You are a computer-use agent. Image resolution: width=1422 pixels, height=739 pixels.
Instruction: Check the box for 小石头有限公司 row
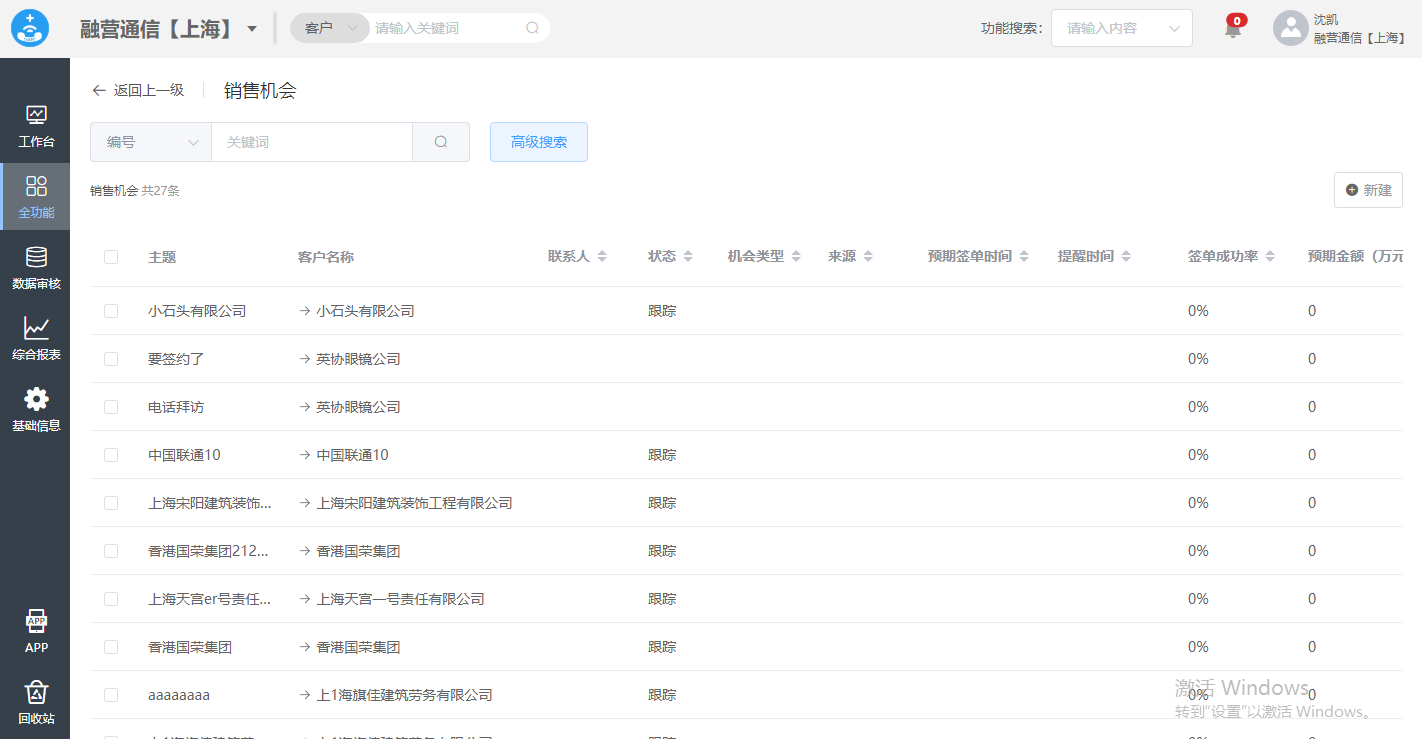(111, 311)
